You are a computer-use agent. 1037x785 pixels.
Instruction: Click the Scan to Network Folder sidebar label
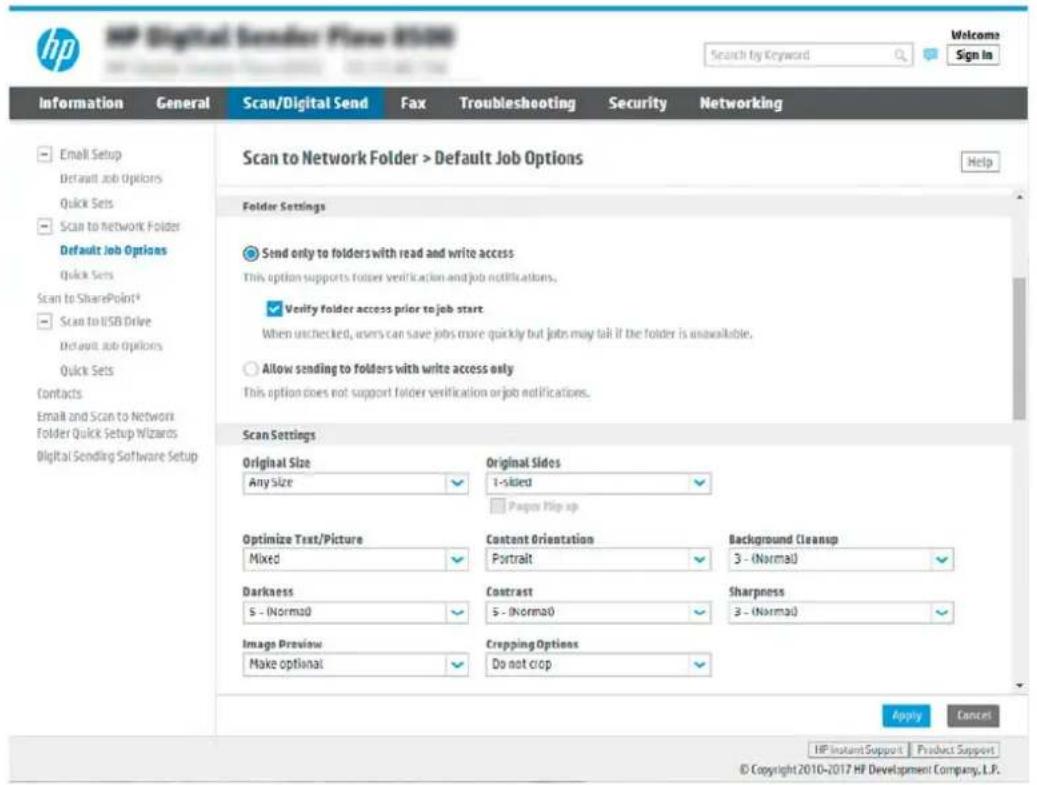pos(120,227)
